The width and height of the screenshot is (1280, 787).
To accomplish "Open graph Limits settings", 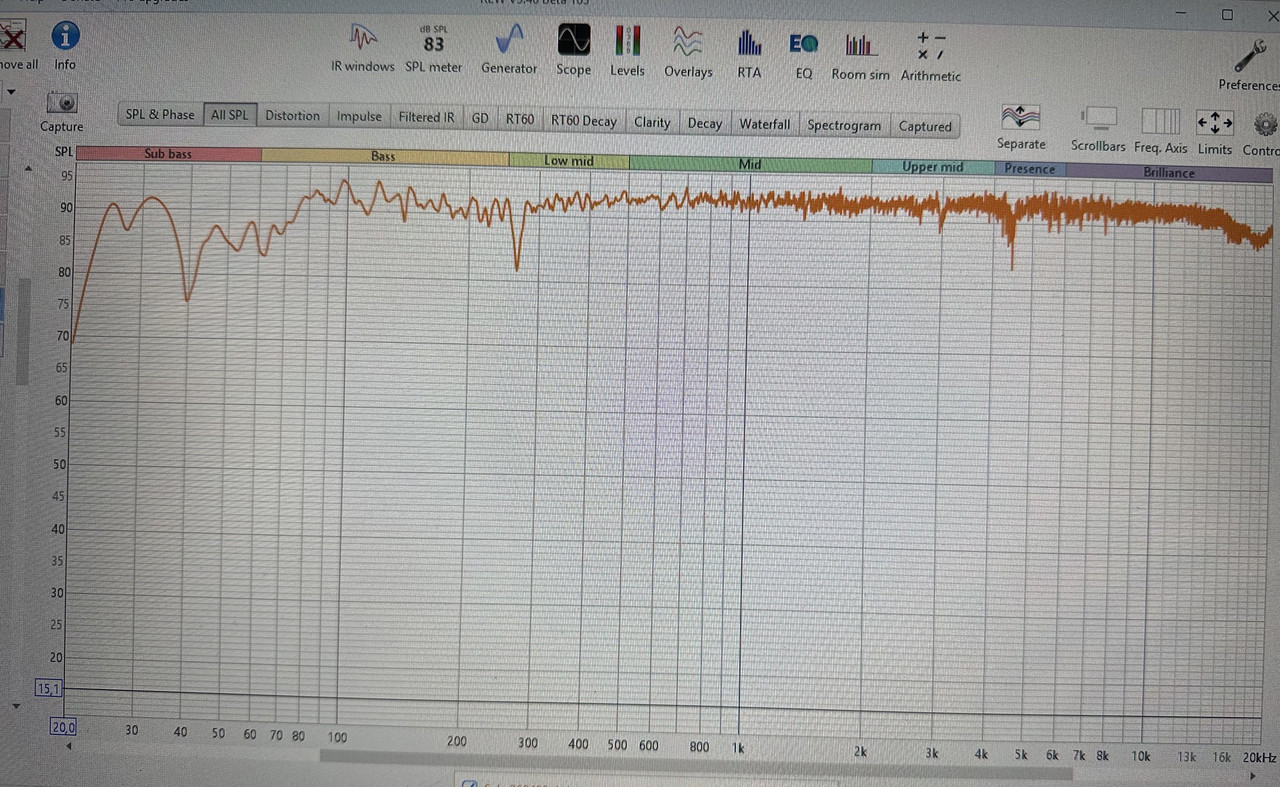I will 1215,131.
